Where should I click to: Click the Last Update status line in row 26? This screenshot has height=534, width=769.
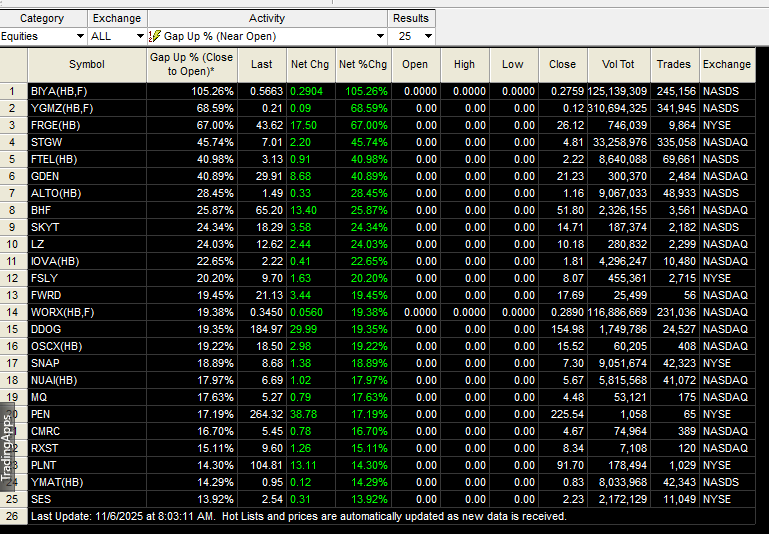(299, 516)
